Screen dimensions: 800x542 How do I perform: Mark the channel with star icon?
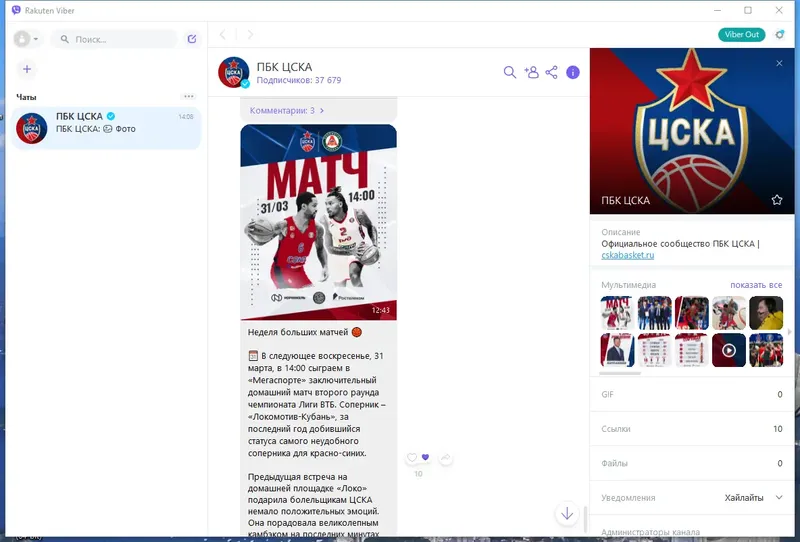[x=777, y=200]
